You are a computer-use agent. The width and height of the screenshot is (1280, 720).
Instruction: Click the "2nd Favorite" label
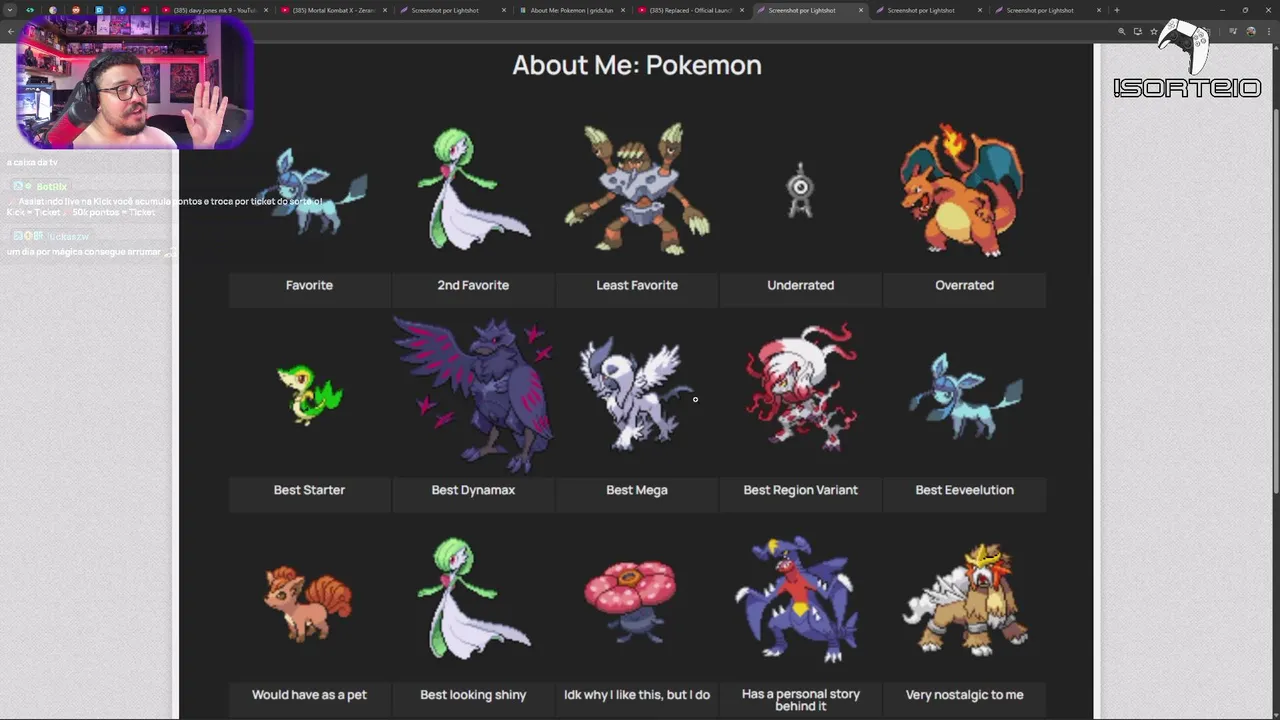(x=473, y=285)
